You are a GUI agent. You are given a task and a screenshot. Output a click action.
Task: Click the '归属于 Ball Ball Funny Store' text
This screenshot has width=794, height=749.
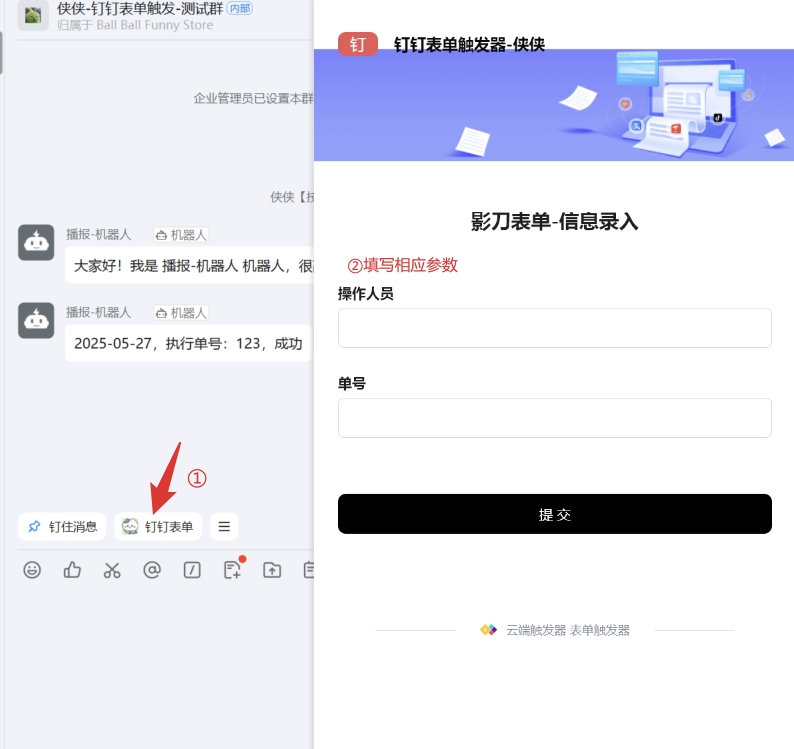135,25
